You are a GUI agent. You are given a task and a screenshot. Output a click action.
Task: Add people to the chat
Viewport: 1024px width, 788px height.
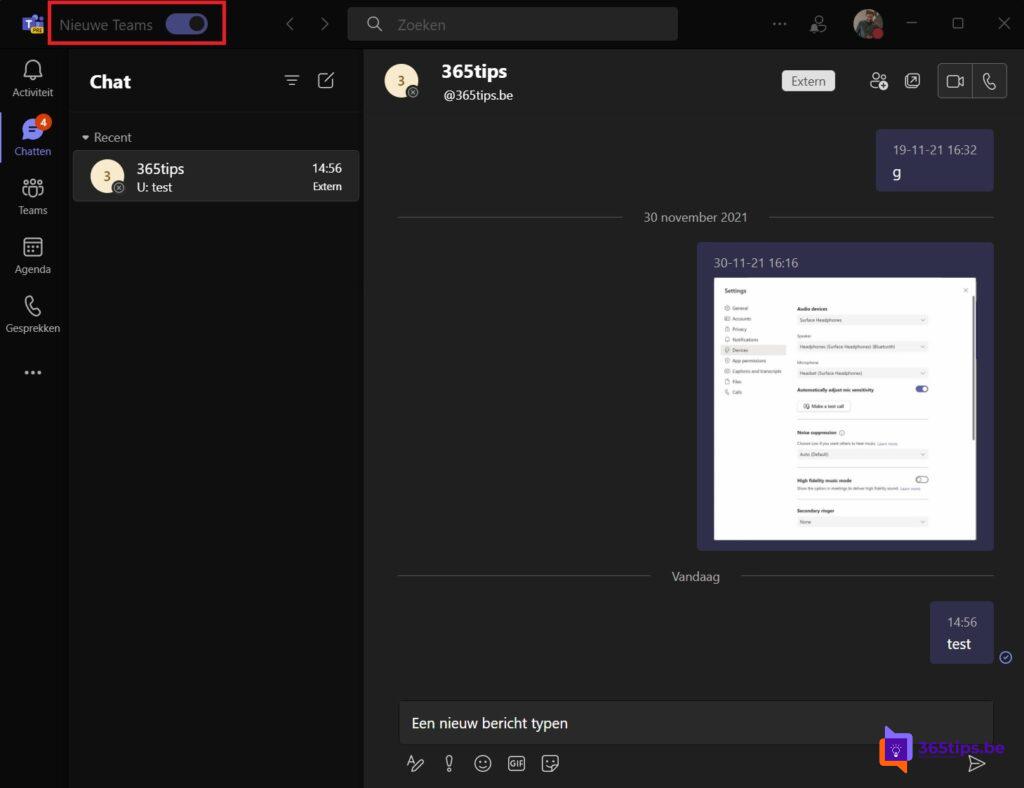point(878,81)
